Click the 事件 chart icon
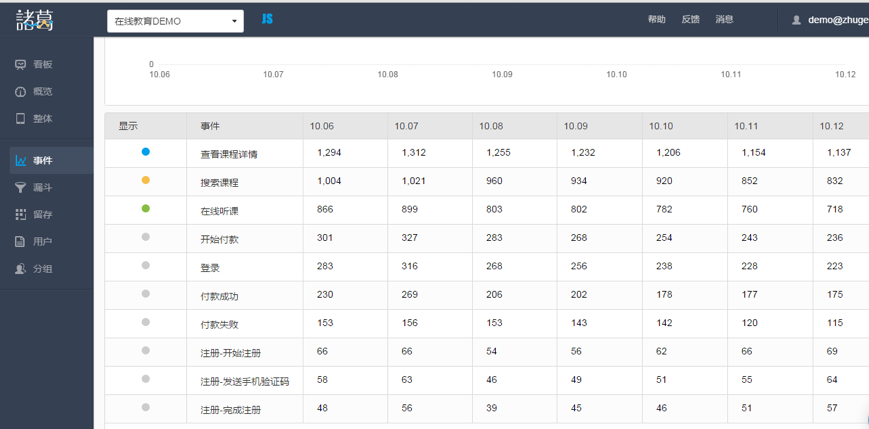 21,161
